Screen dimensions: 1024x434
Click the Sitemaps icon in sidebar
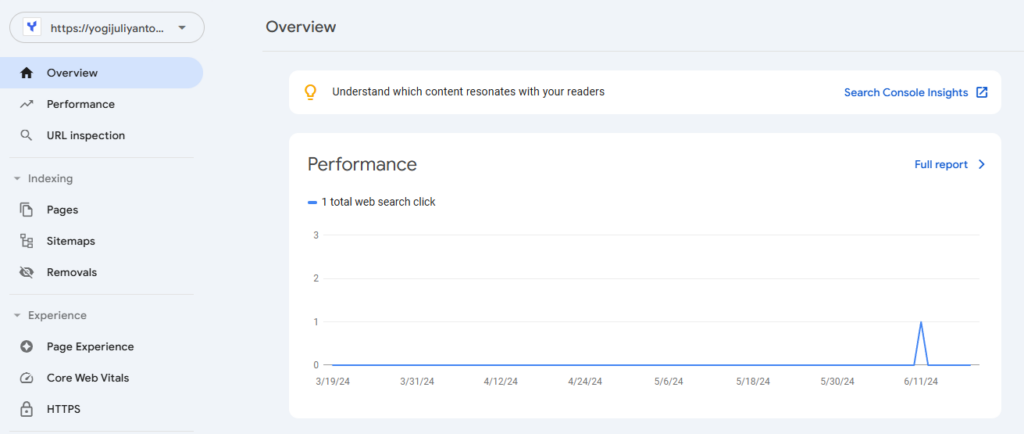click(x=27, y=241)
